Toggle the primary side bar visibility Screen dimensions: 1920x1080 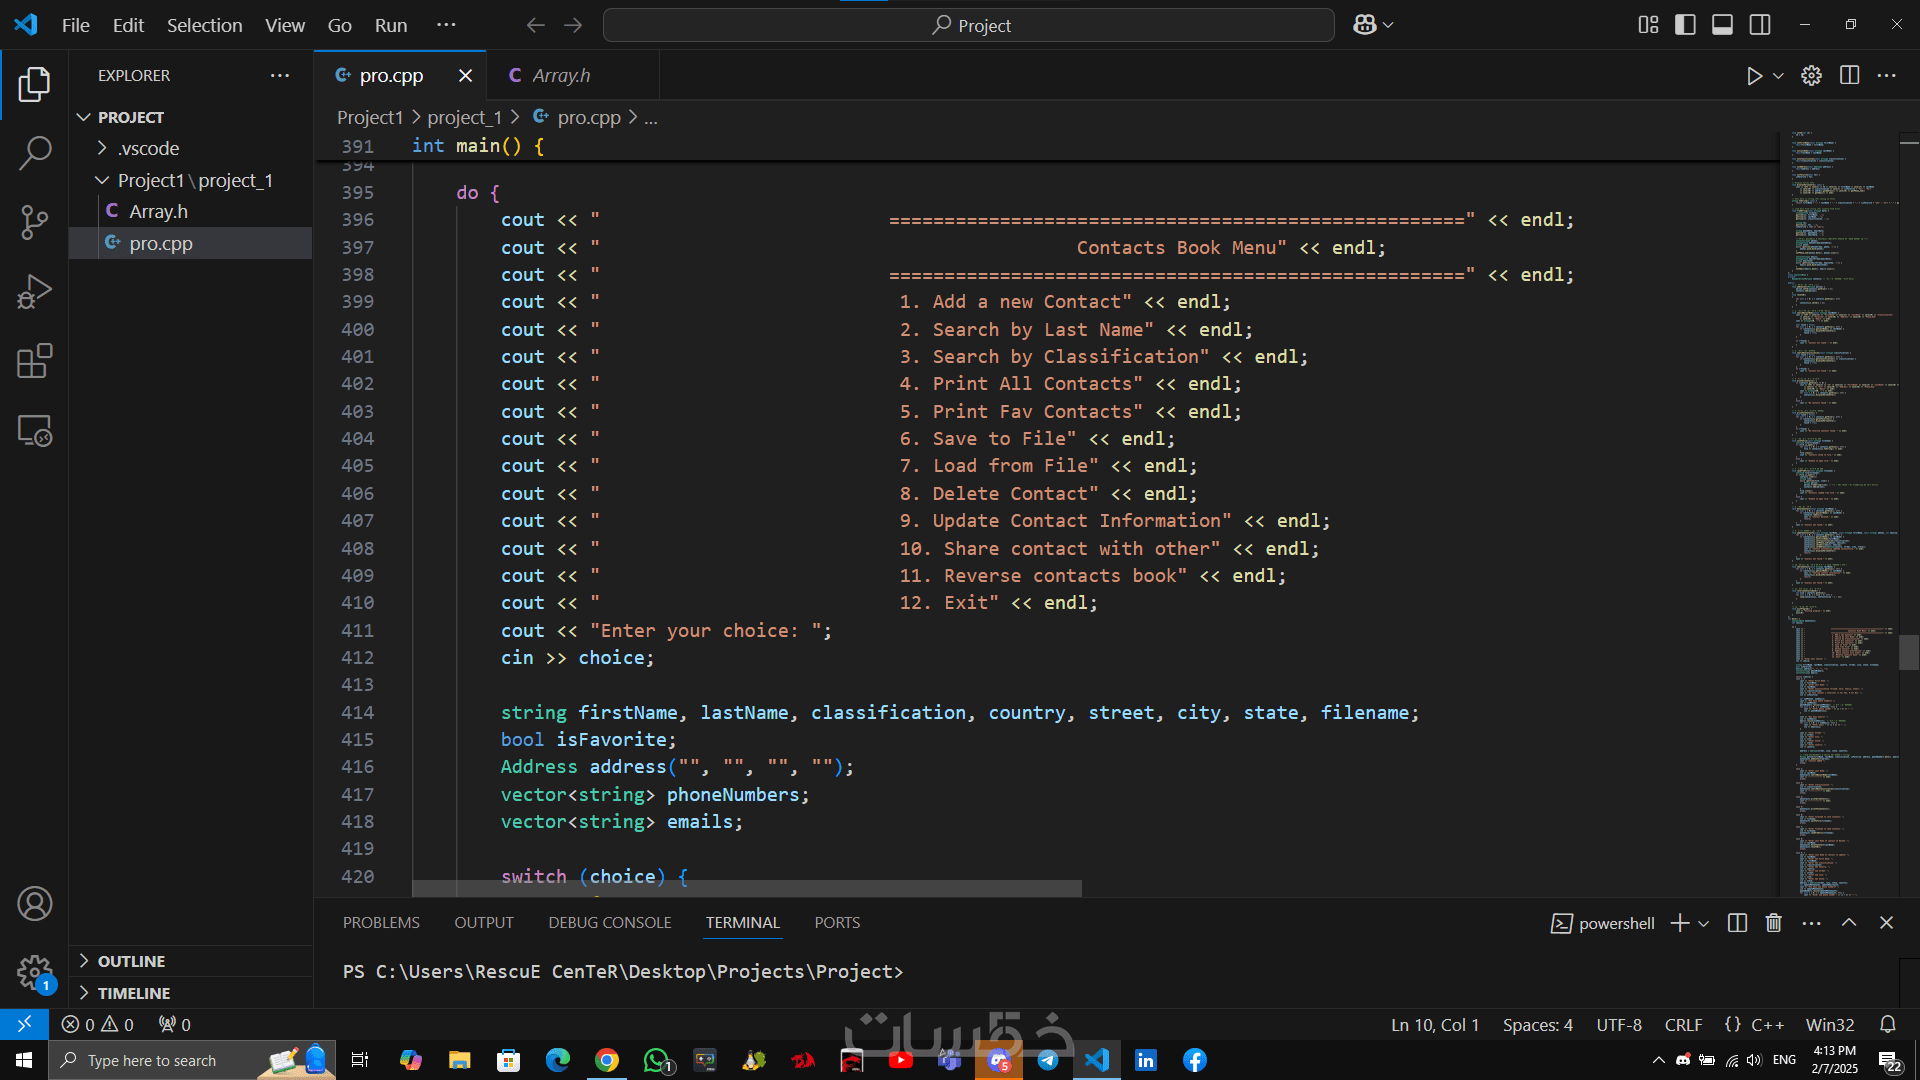click(x=1685, y=25)
